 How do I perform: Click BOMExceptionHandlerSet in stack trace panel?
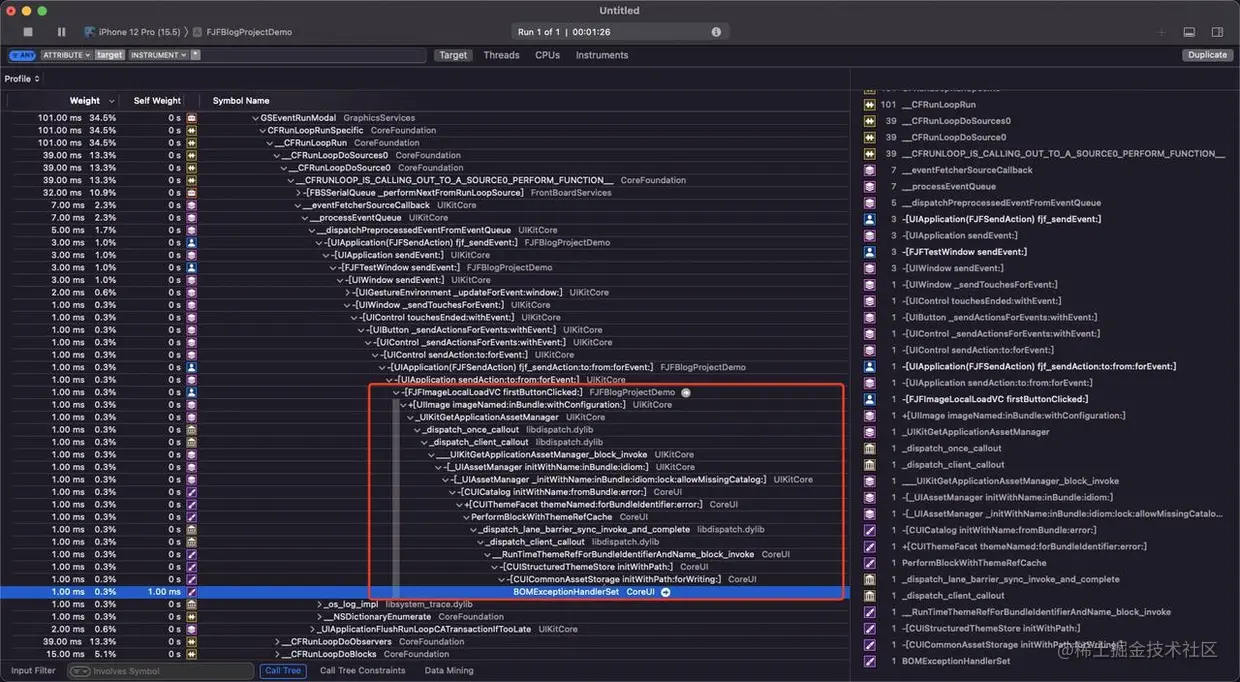[x=956, y=661]
